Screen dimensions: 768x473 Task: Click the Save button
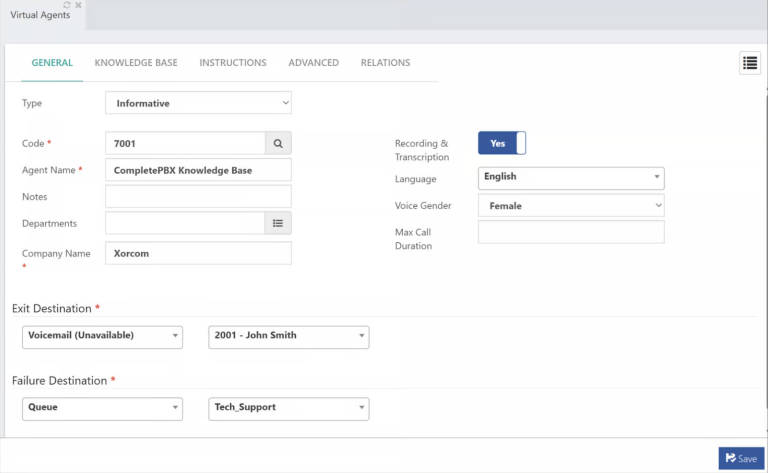[x=740, y=458]
